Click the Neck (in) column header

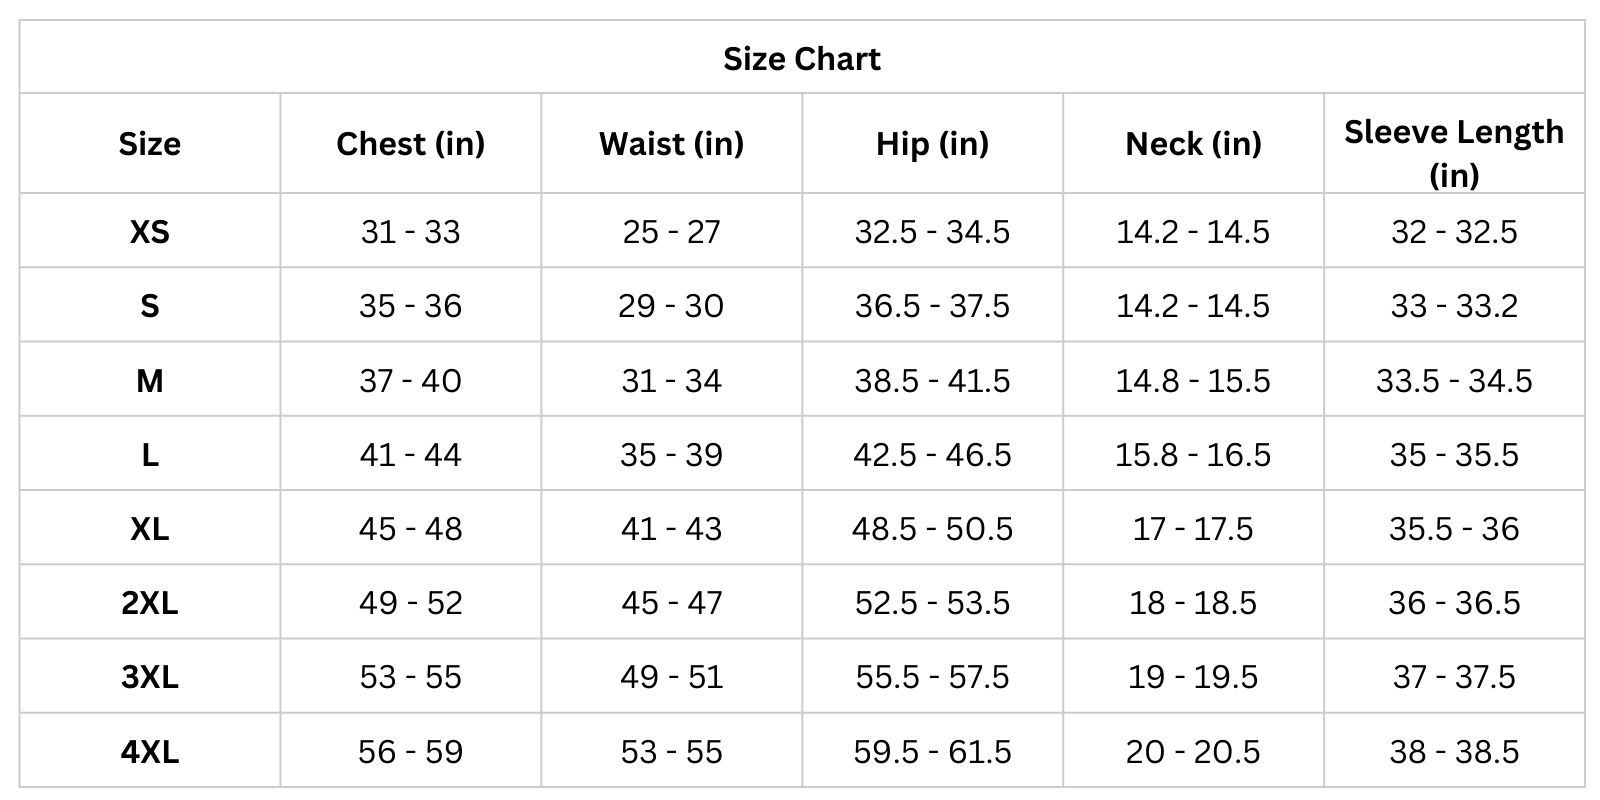[x=1193, y=144]
